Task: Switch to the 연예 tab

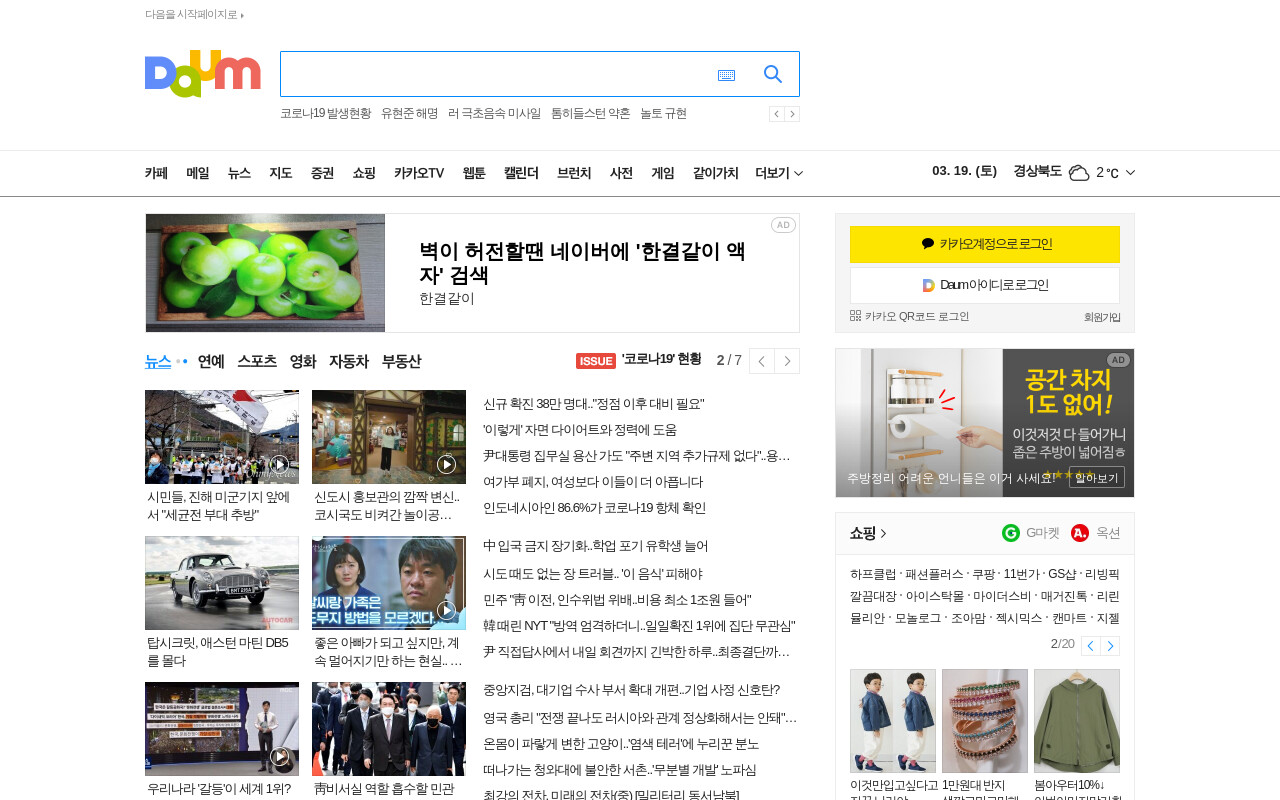Action: pos(211,361)
